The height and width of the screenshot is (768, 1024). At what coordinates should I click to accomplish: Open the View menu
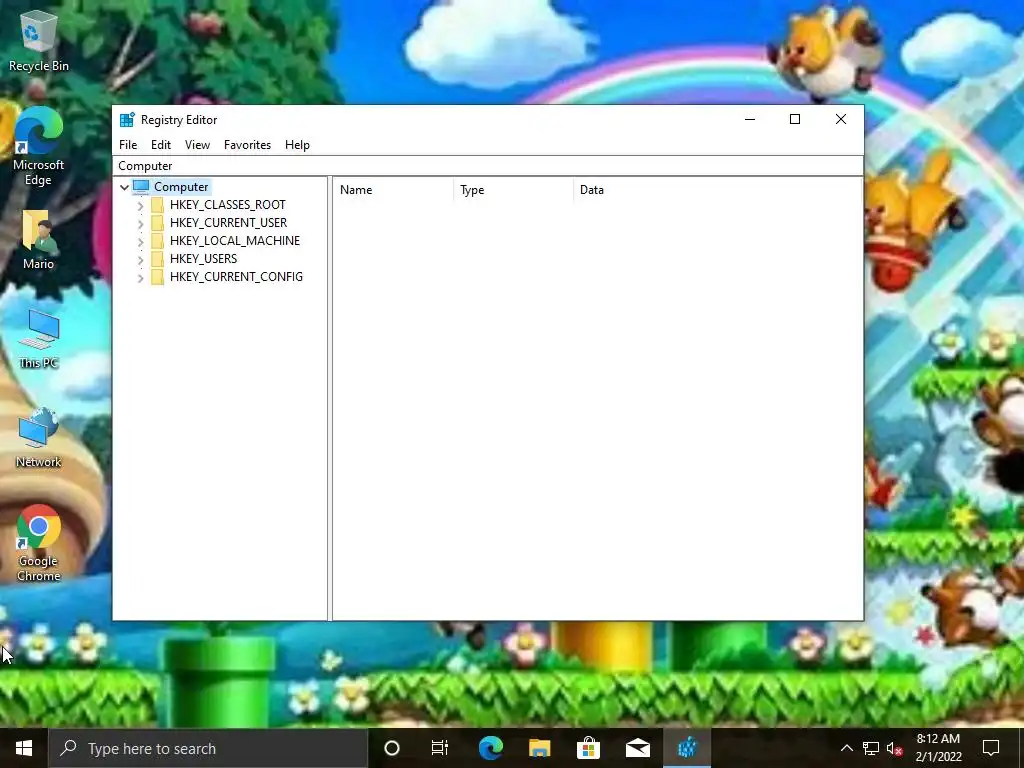(x=197, y=145)
